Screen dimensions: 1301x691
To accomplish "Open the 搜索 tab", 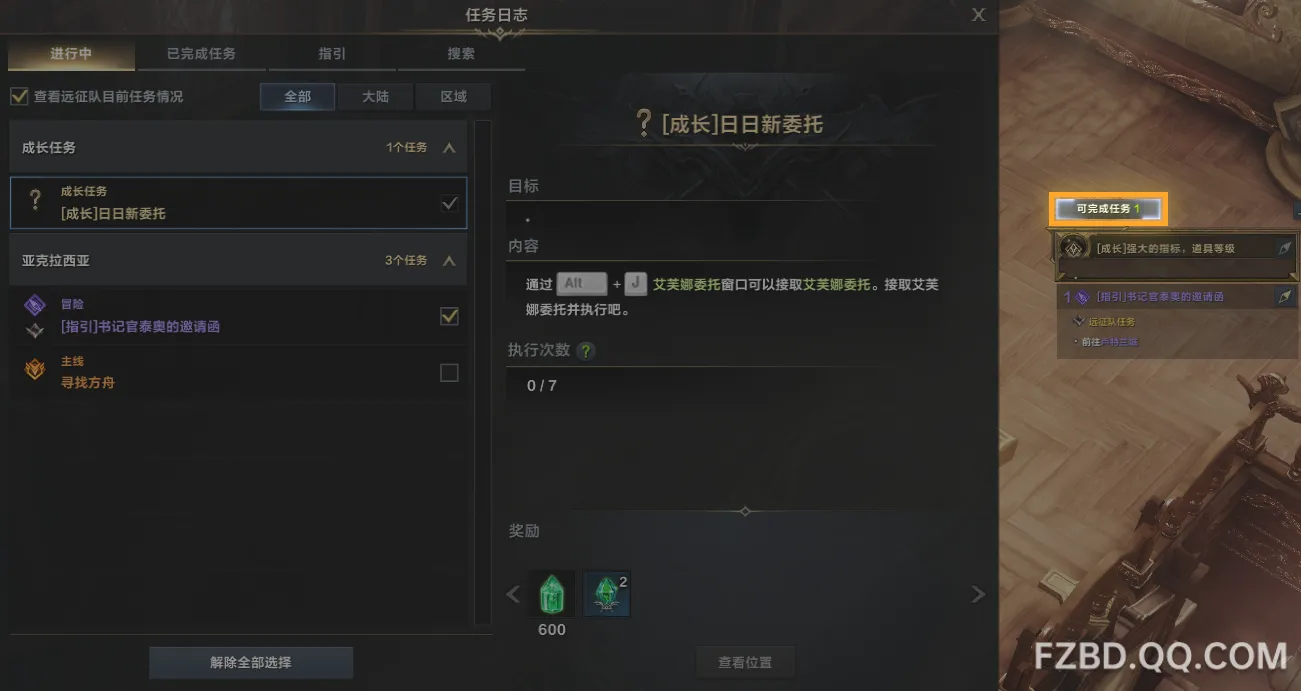I will point(461,54).
